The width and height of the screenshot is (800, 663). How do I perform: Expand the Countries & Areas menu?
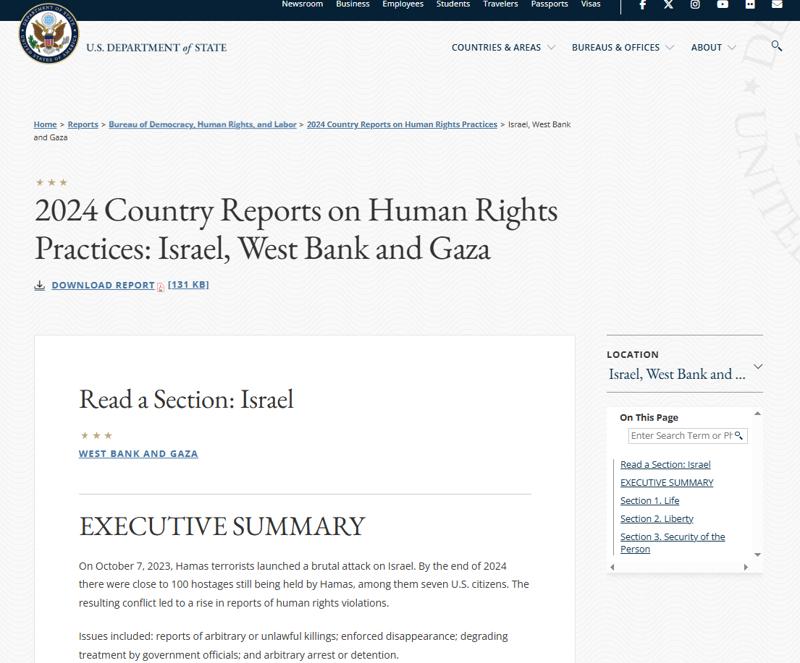tap(503, 47)
